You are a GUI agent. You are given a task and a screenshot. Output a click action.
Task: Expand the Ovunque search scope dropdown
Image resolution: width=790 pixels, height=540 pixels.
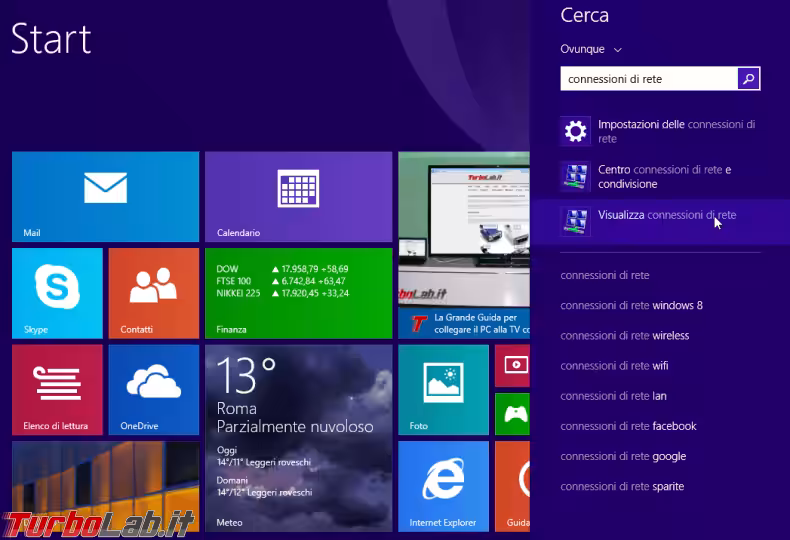591,49
